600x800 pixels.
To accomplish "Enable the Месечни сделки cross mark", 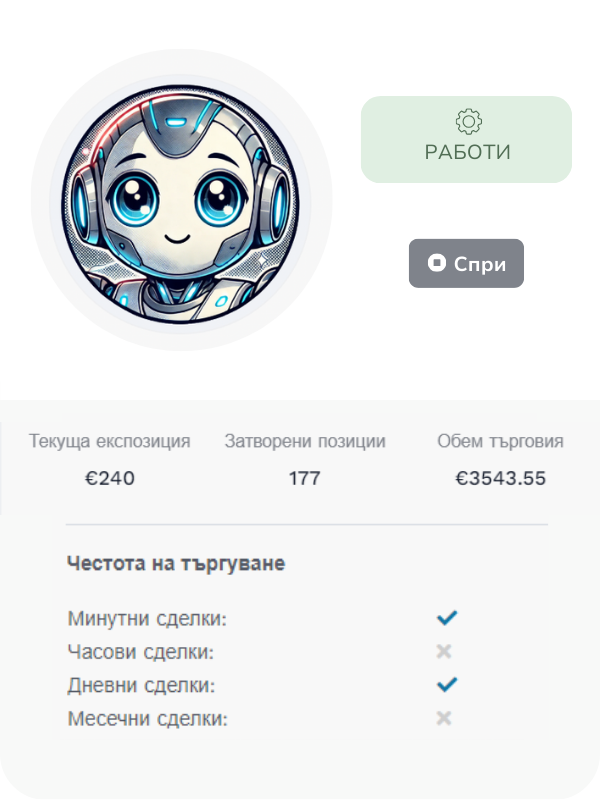I will [x=445, y=718].
